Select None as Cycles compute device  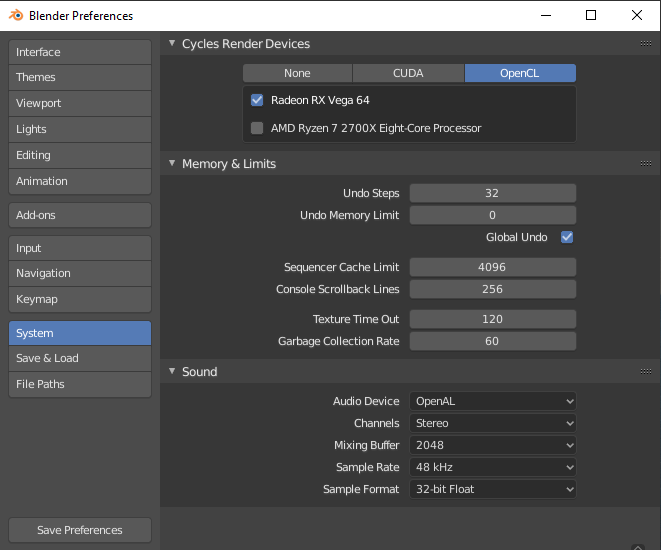(x=297, y=73)
